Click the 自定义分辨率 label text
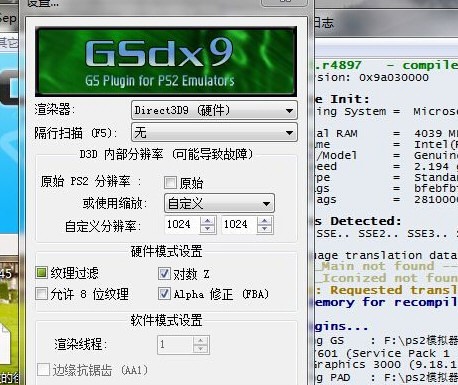458x385 pixels. 103,226
